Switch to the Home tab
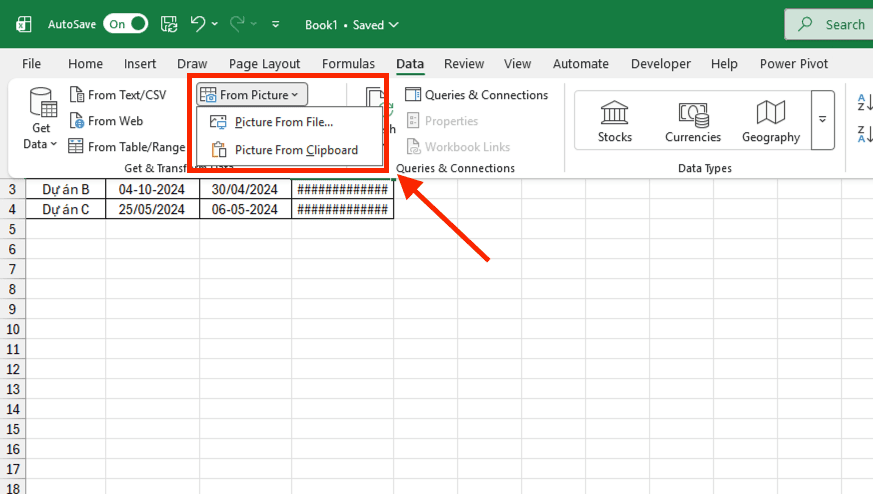The height and width of the screenshot is (494, 873). click(85, 63)
